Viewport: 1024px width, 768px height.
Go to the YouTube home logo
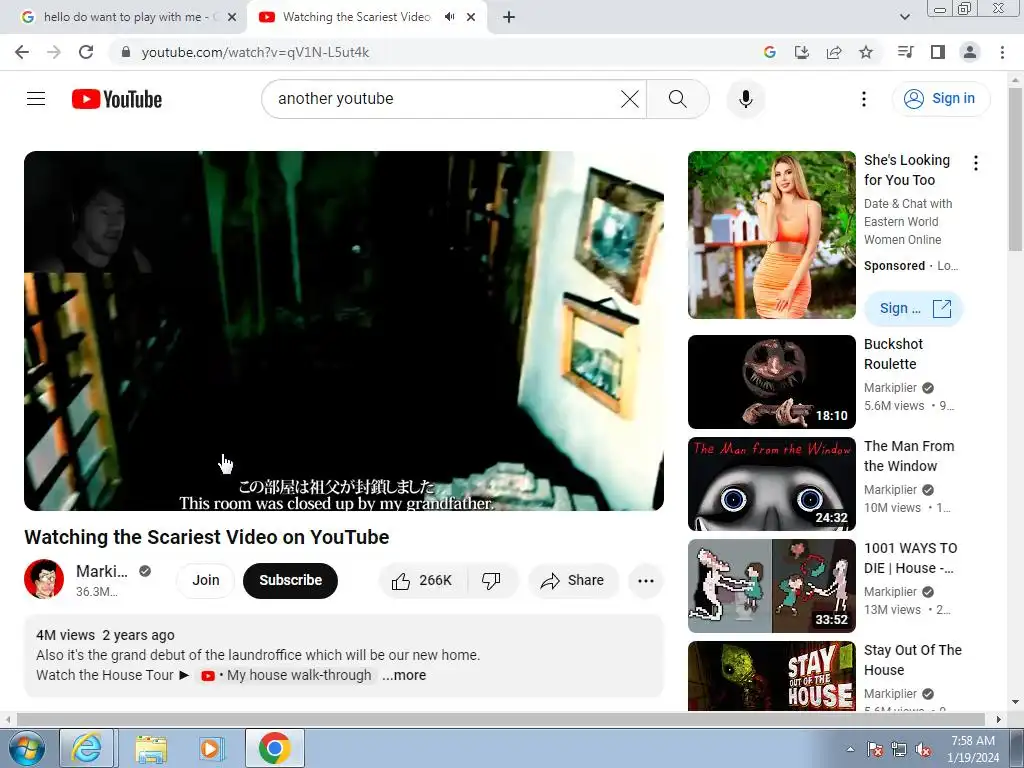(x=117, y=99)
